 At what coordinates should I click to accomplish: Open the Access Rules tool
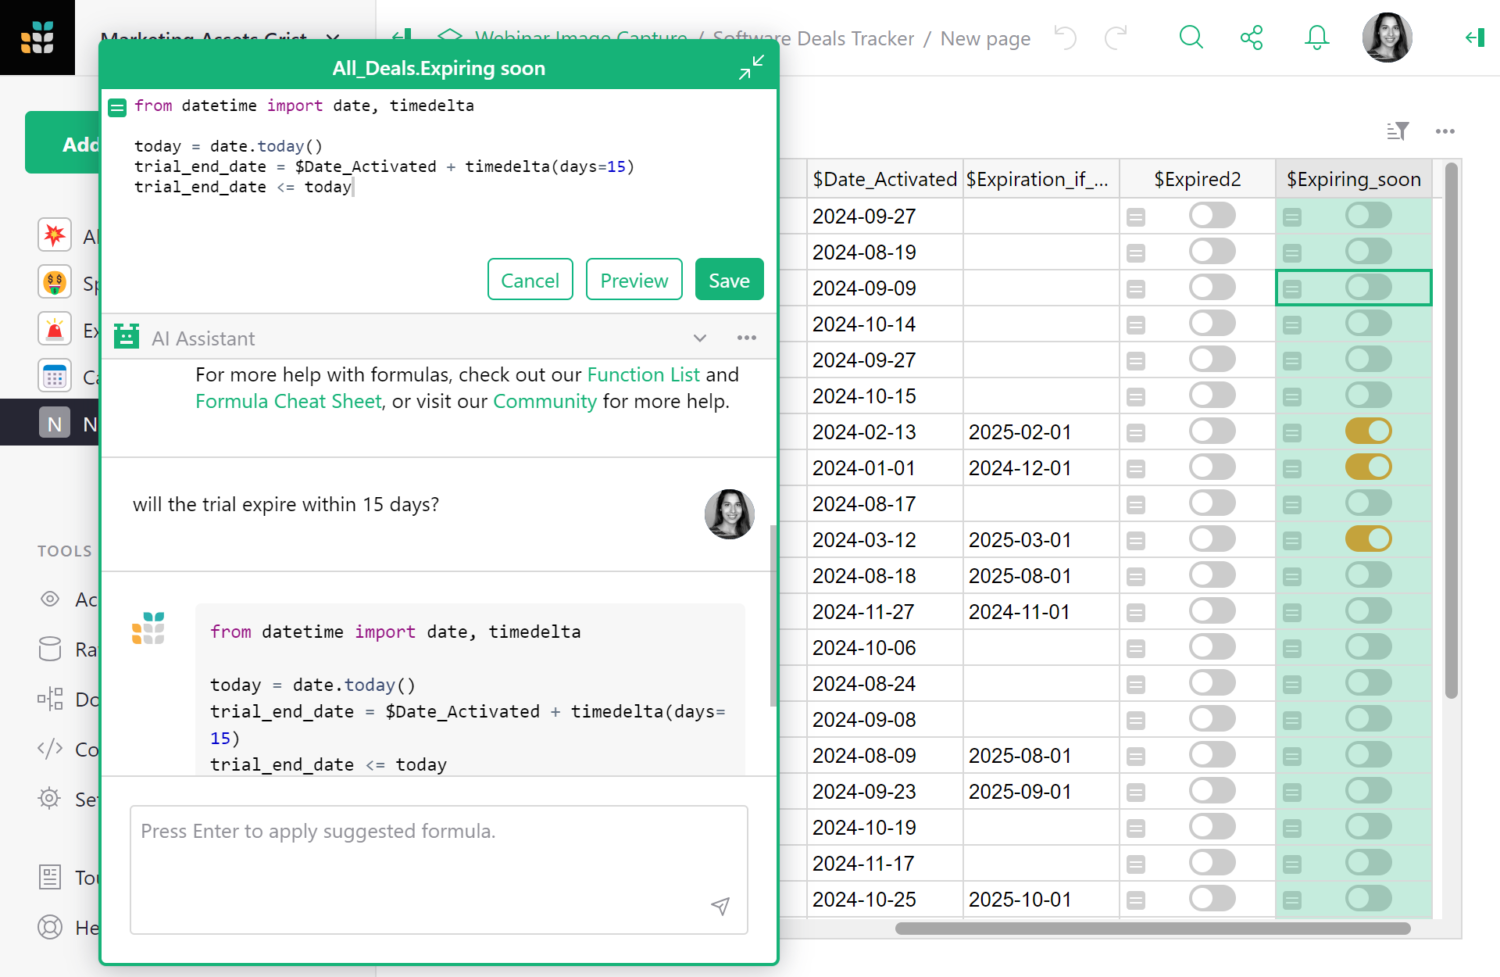(x=50, y=599)
